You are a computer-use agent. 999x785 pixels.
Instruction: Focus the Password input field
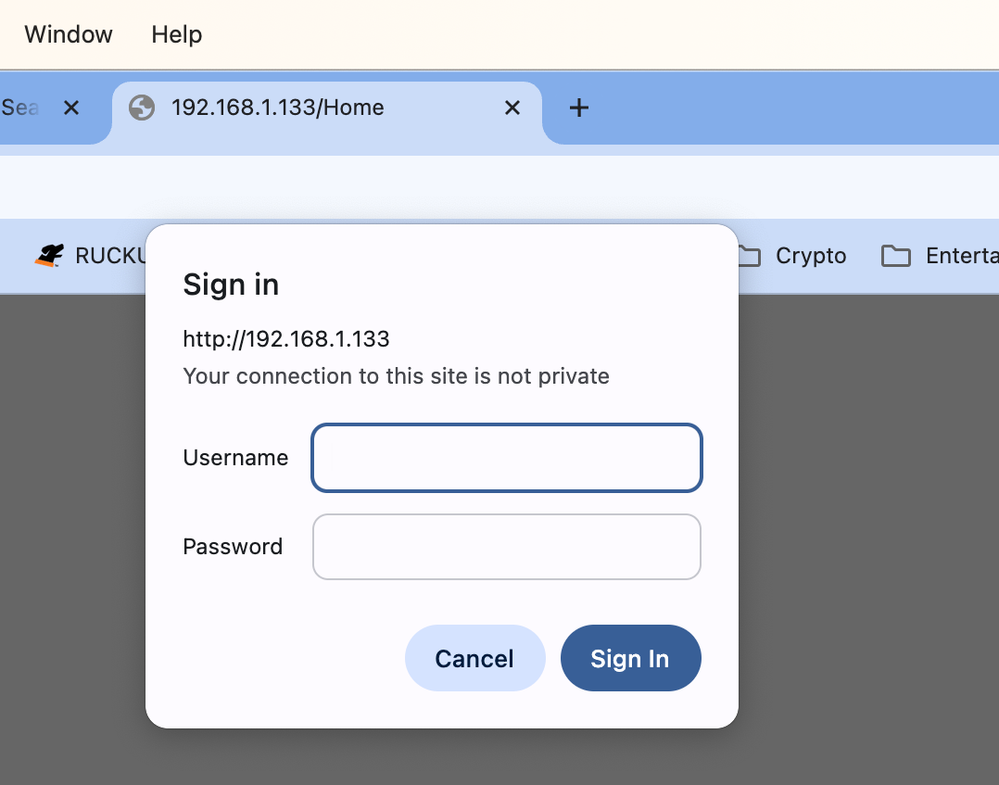point(507,547)
